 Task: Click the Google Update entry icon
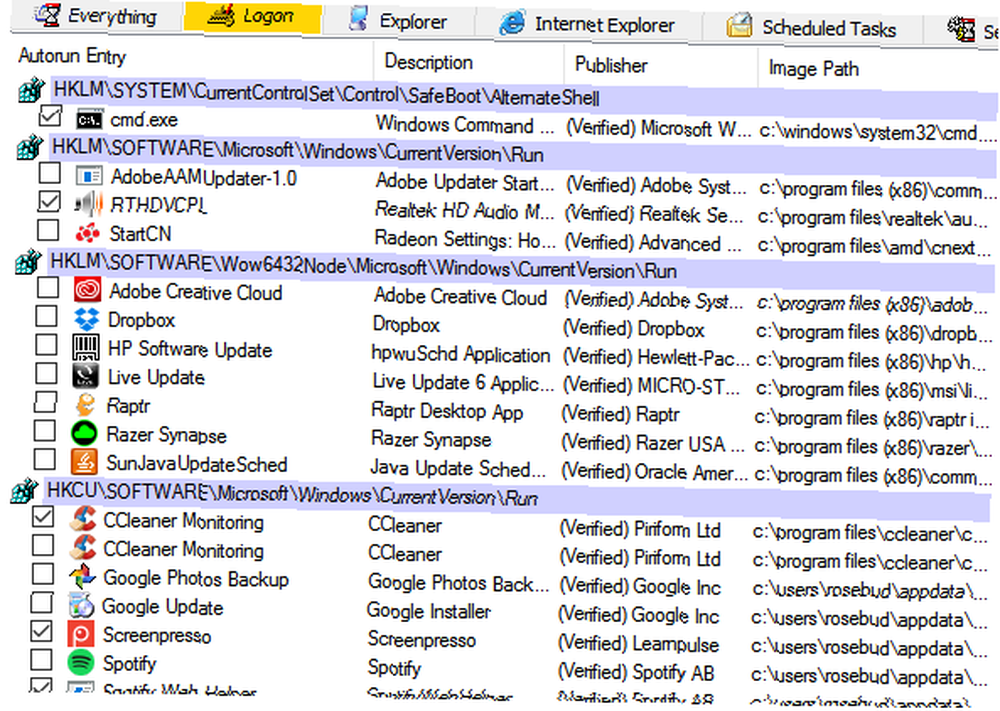tap(81, 606)
